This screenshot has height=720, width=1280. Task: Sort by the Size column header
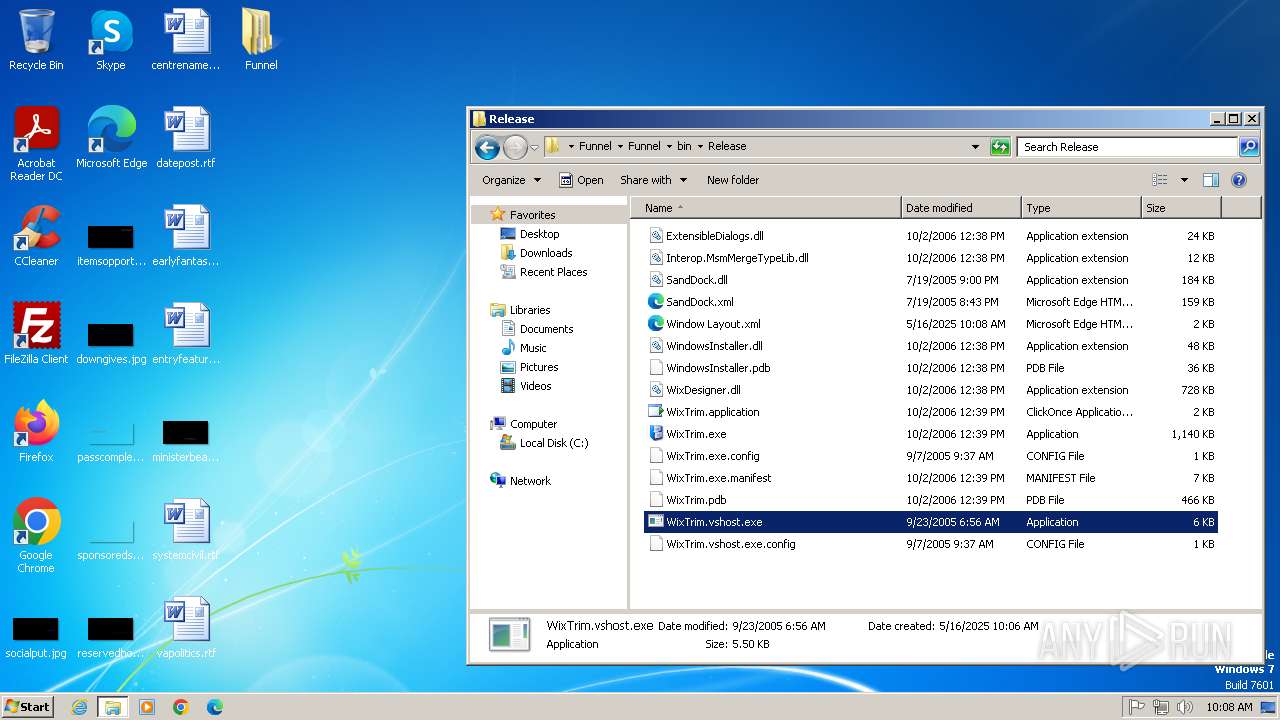tap(1181, 208)
